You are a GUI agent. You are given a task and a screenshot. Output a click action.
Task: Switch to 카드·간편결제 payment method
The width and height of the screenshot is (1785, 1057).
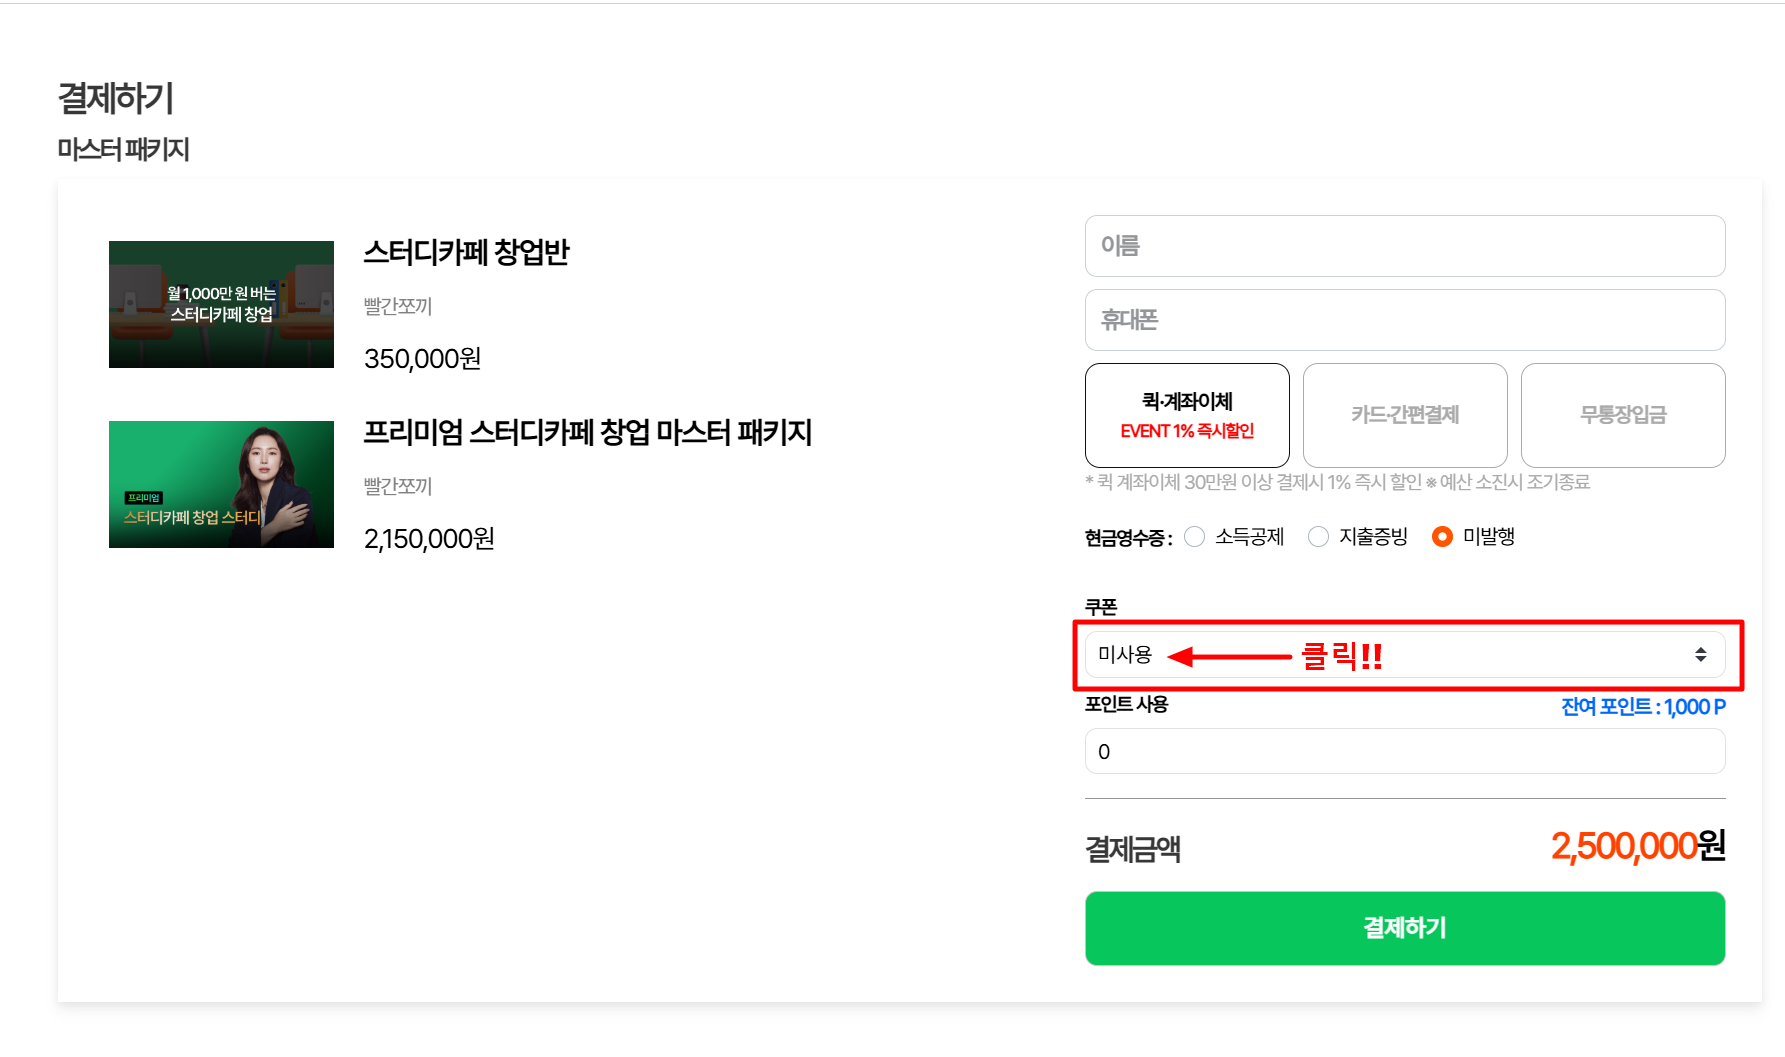point(1405,415)
